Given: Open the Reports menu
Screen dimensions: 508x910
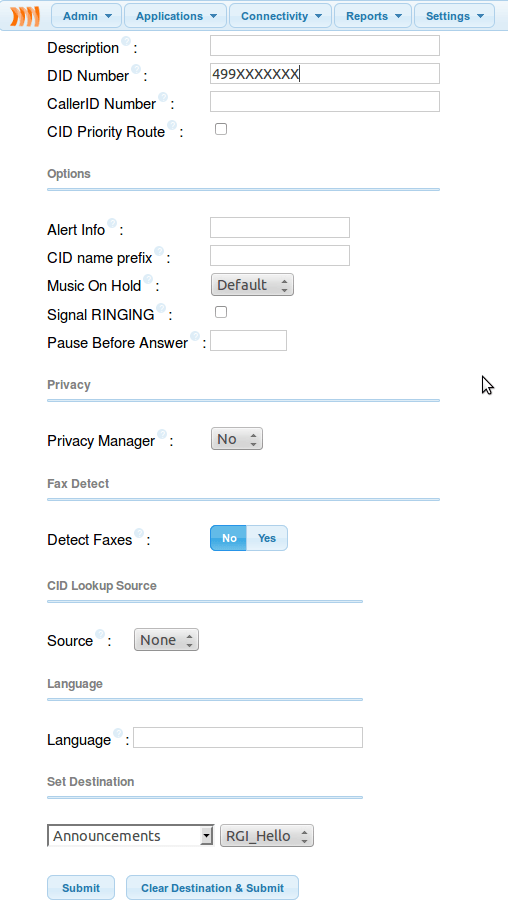Looking at the screenshot, I should 373,16.
